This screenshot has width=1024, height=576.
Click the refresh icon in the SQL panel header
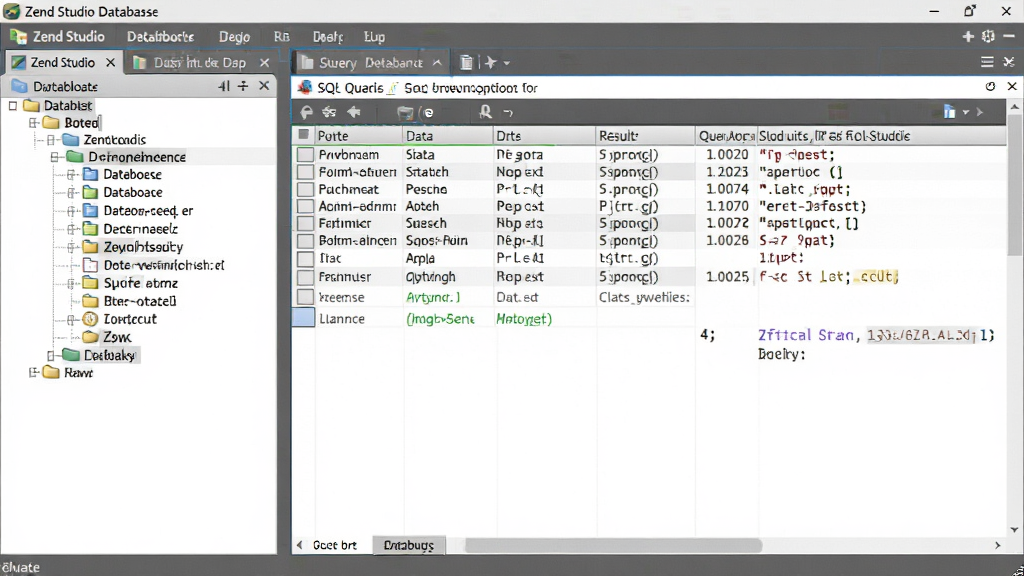(990, 86)
